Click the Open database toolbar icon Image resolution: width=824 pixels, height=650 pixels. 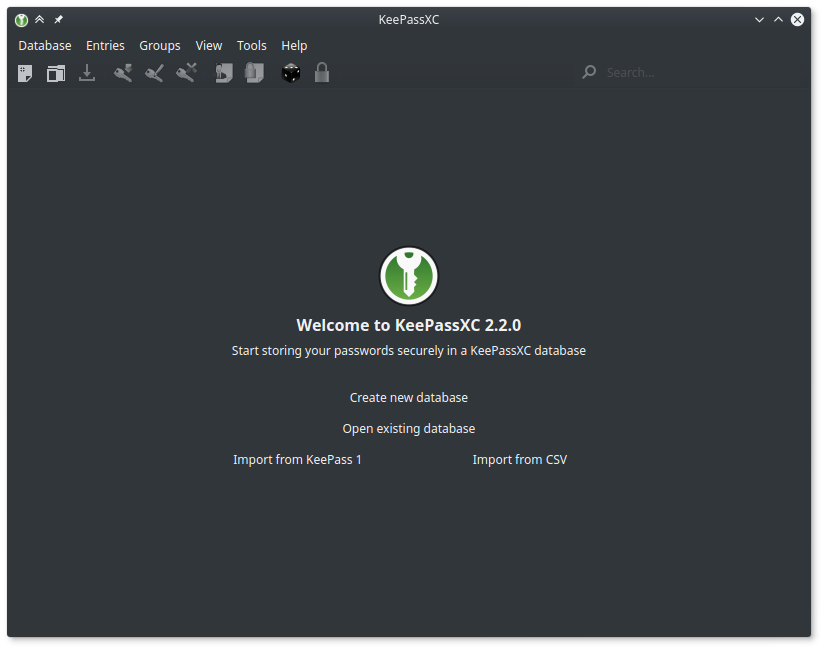56,73
